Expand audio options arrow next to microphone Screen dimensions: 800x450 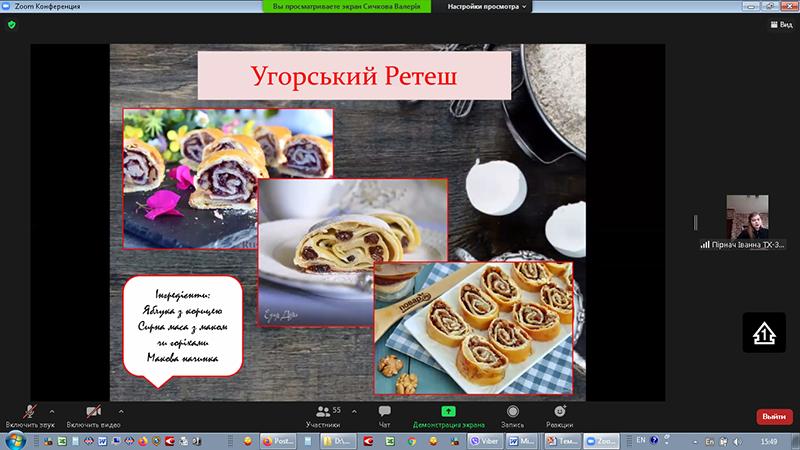tap(52, 410)
